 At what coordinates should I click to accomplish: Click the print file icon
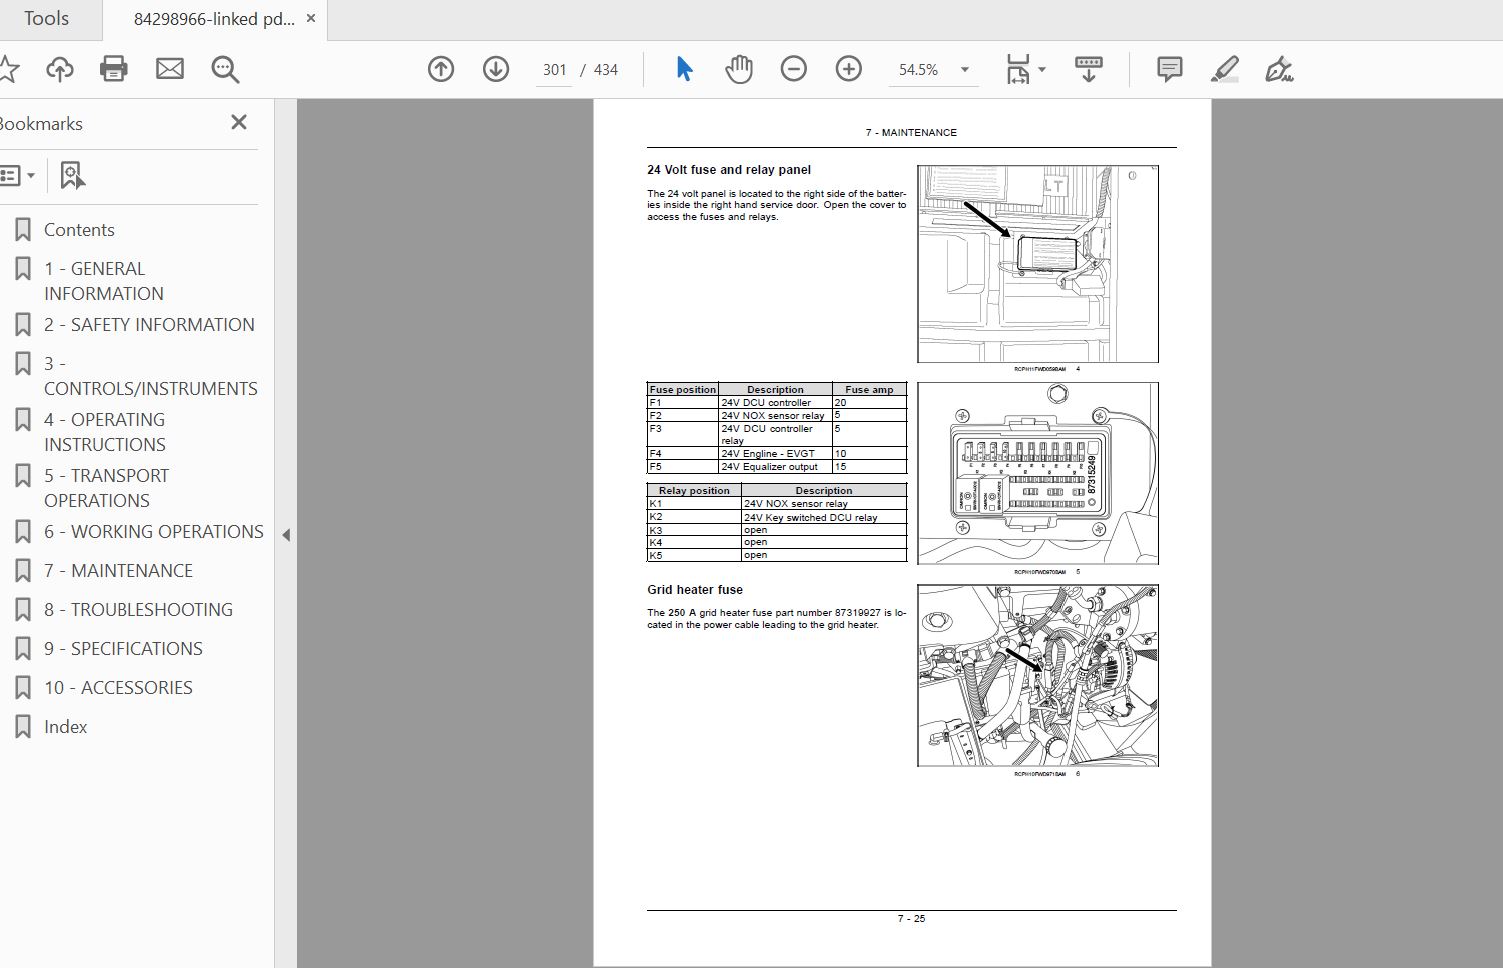(x=114, y=69)
